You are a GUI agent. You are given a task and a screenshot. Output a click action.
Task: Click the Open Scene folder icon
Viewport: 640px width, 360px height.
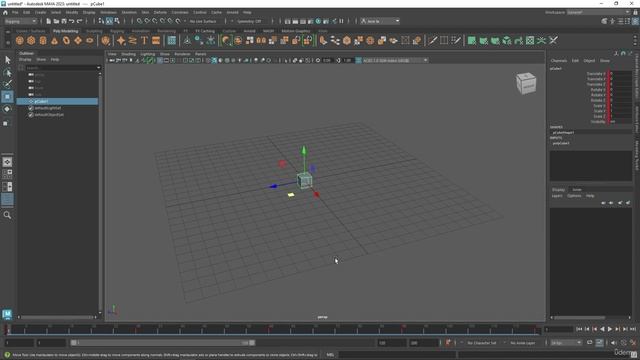(x=56, y=21)
